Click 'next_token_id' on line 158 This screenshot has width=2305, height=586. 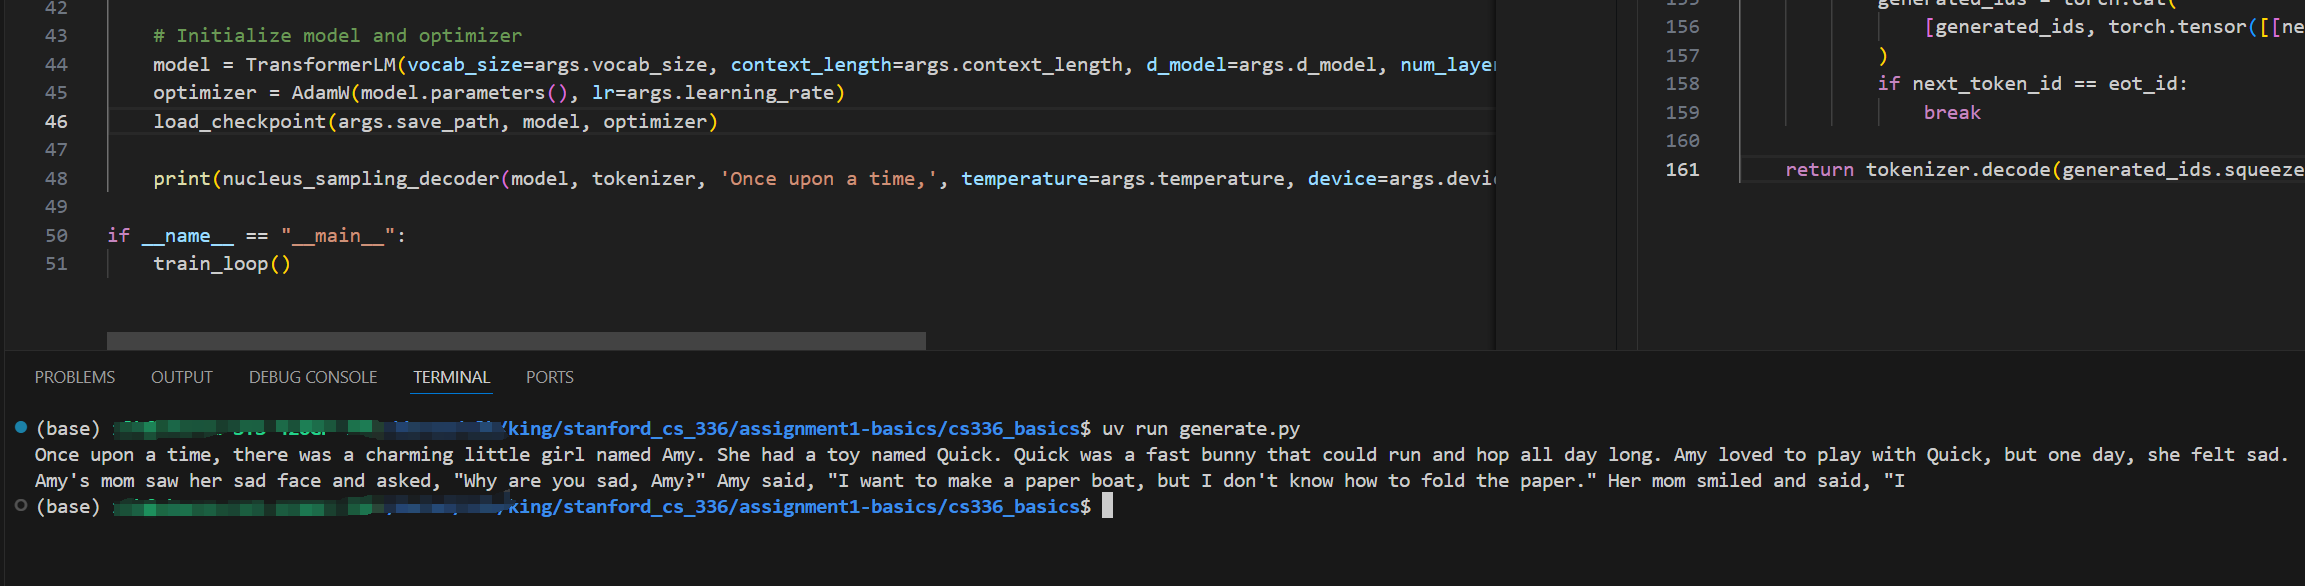click(1986, 83)
